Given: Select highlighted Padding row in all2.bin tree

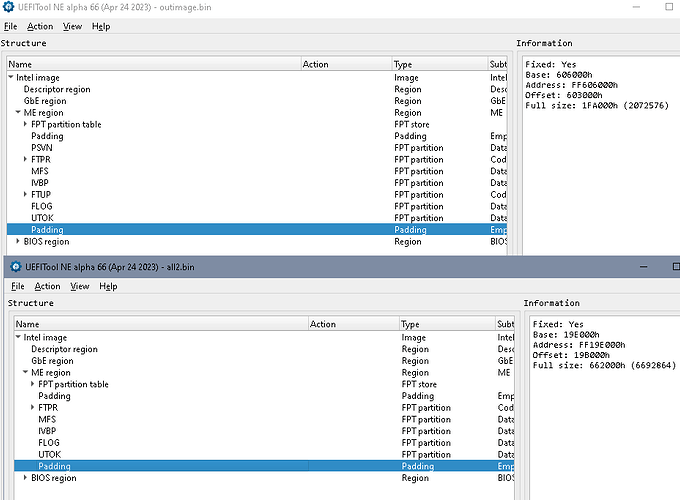Looking at the screenshot, I should pos(264,466).
